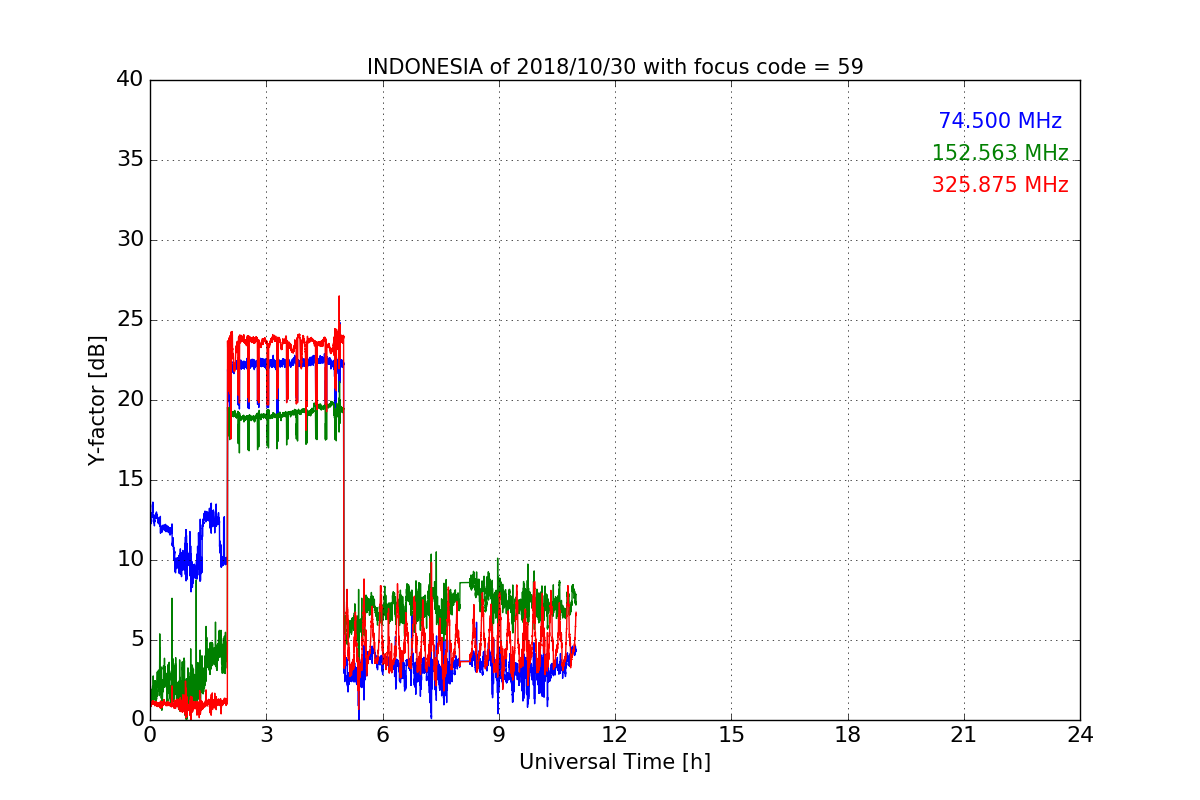Click the x-axis tick label 21

click(964, 735)
